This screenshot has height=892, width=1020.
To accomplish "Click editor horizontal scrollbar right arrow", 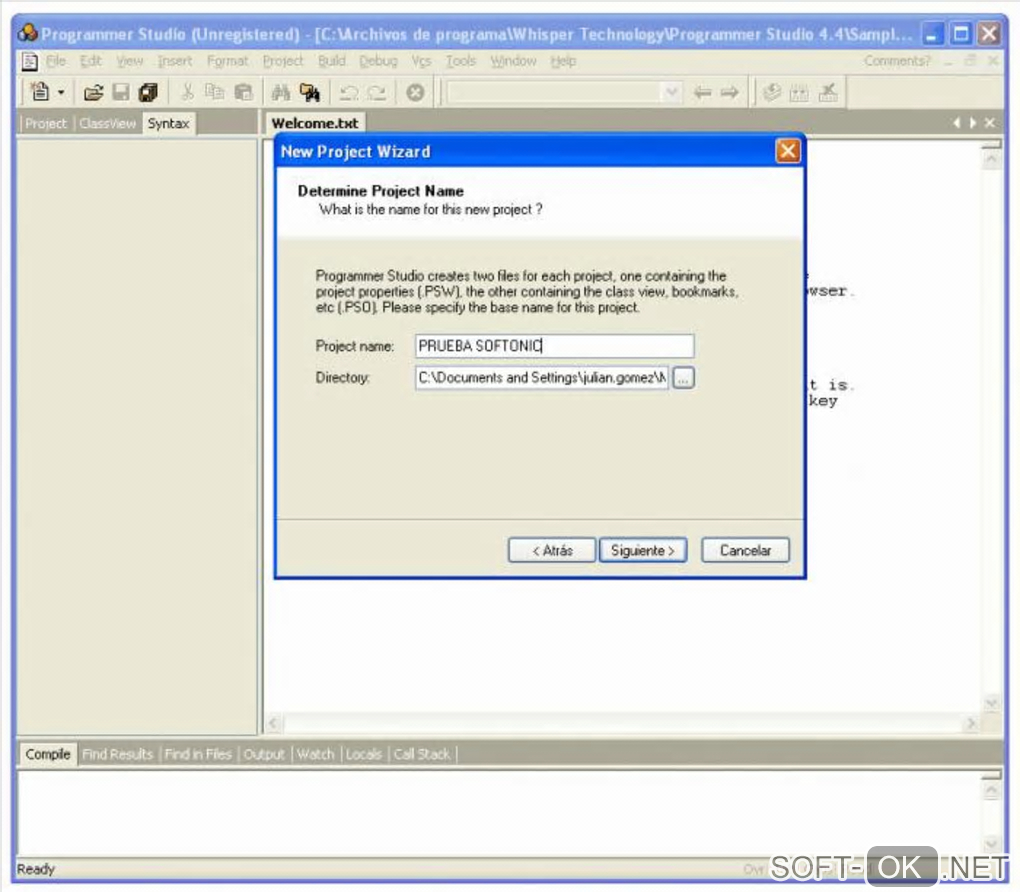I will 971,723.
